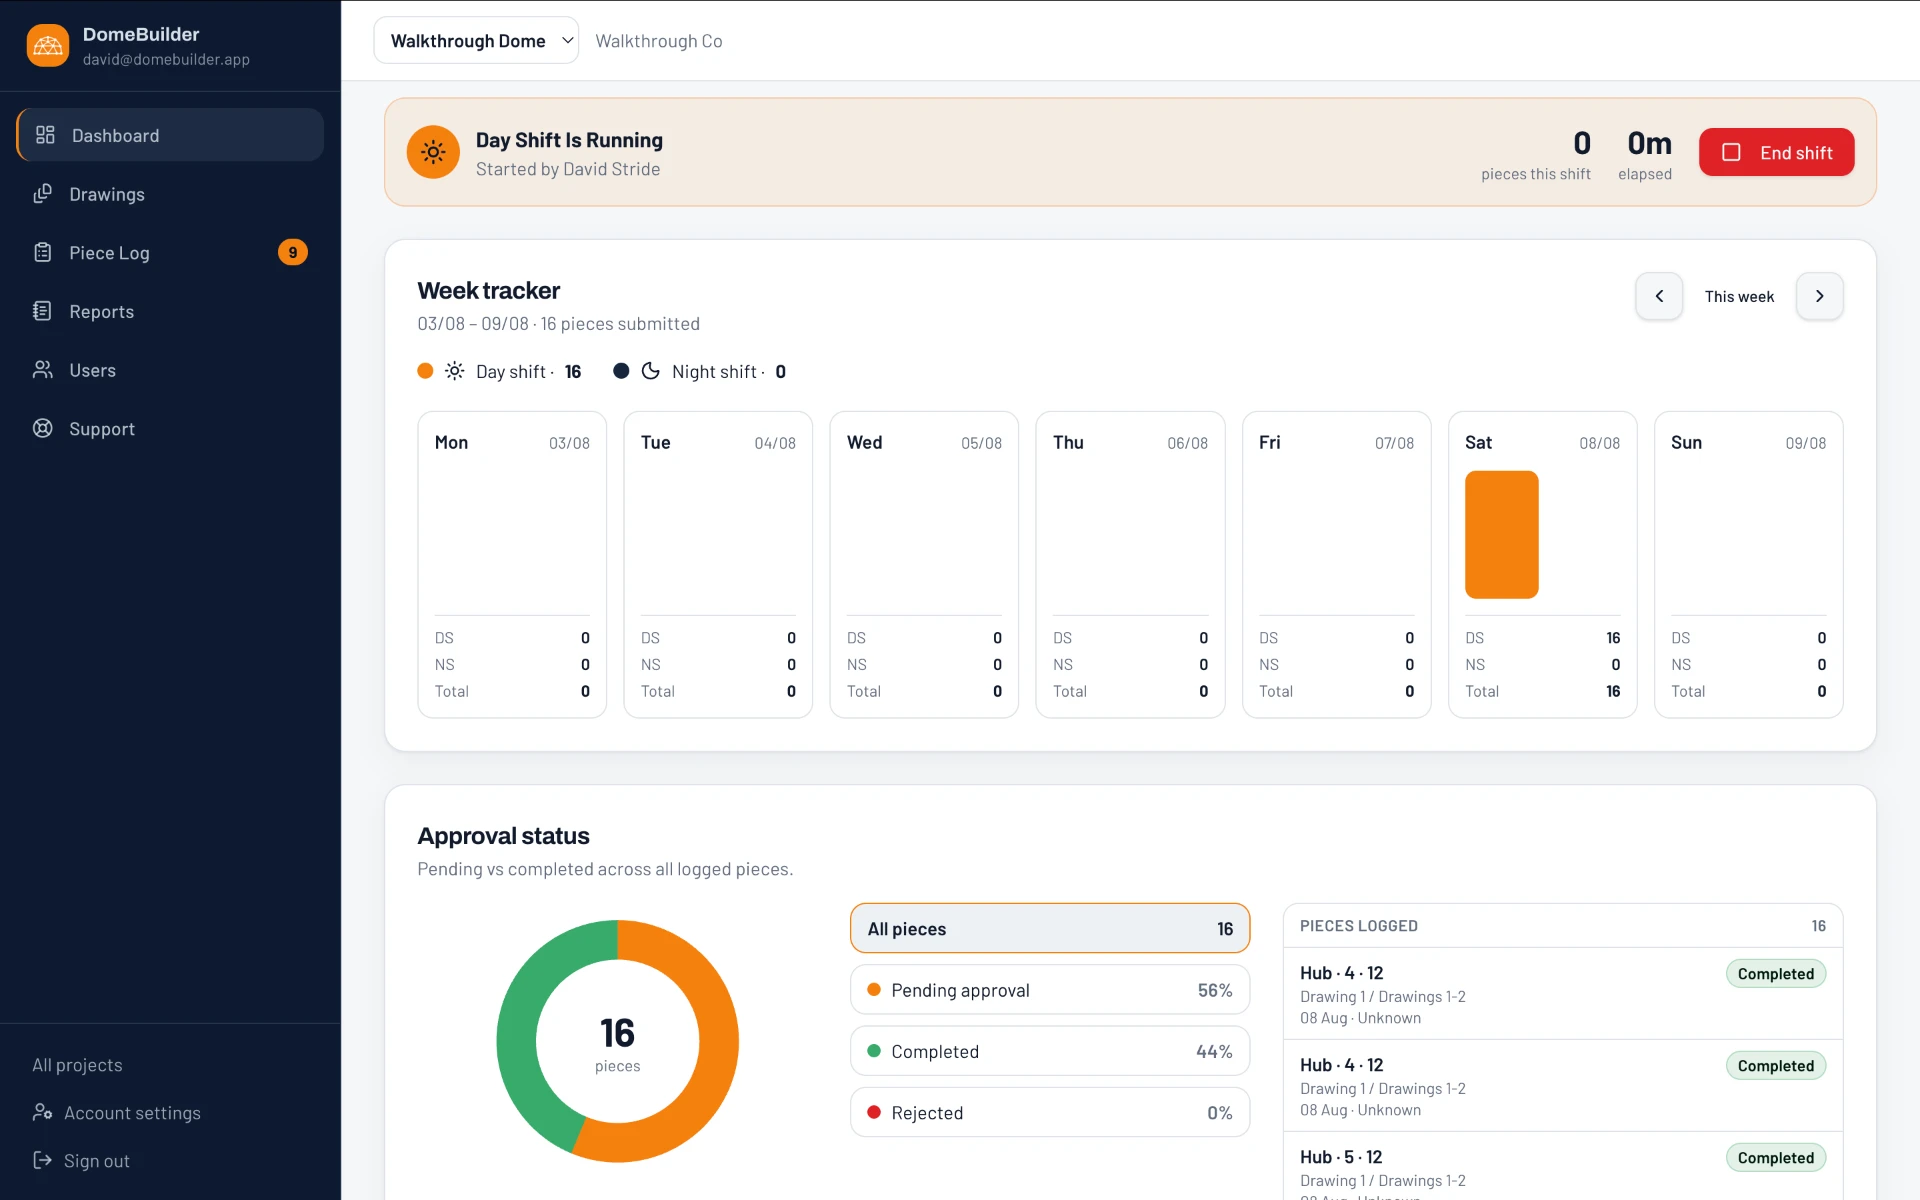Filter by Completed status row
The width and height of the screenshot is (1920, 1200).
tap(1050, 1051)
